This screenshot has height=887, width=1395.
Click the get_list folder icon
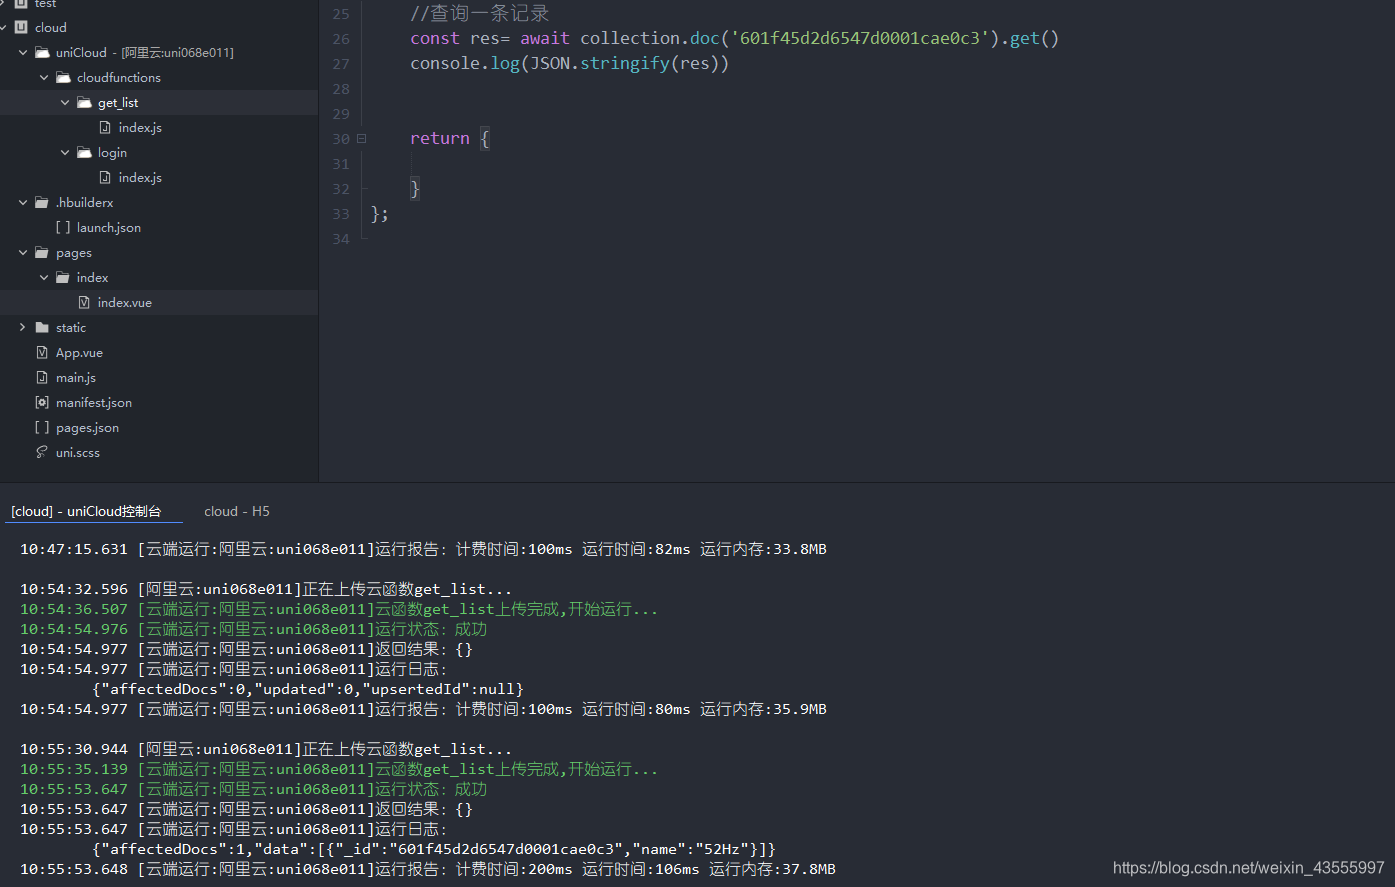coord(84,103)
